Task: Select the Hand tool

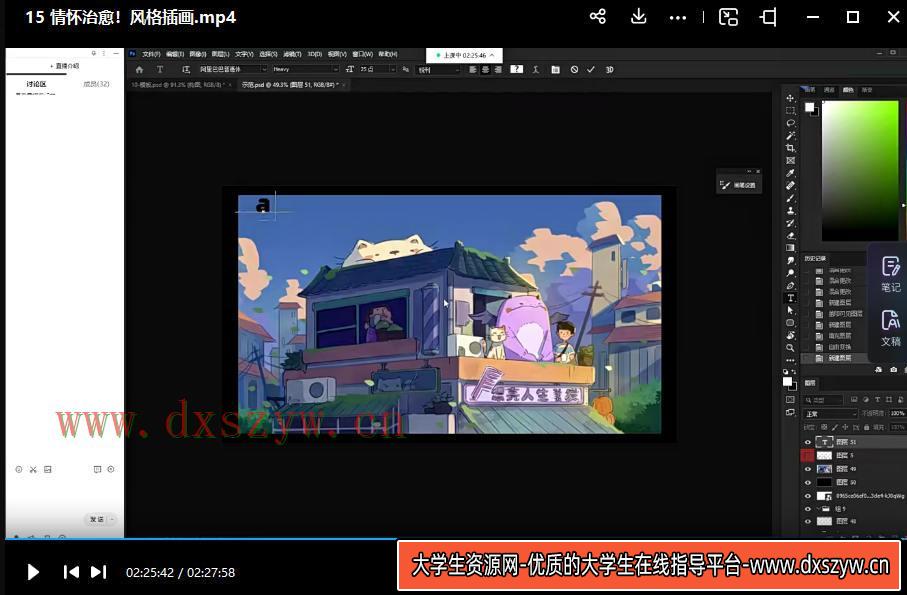Action: click(790, 335)
